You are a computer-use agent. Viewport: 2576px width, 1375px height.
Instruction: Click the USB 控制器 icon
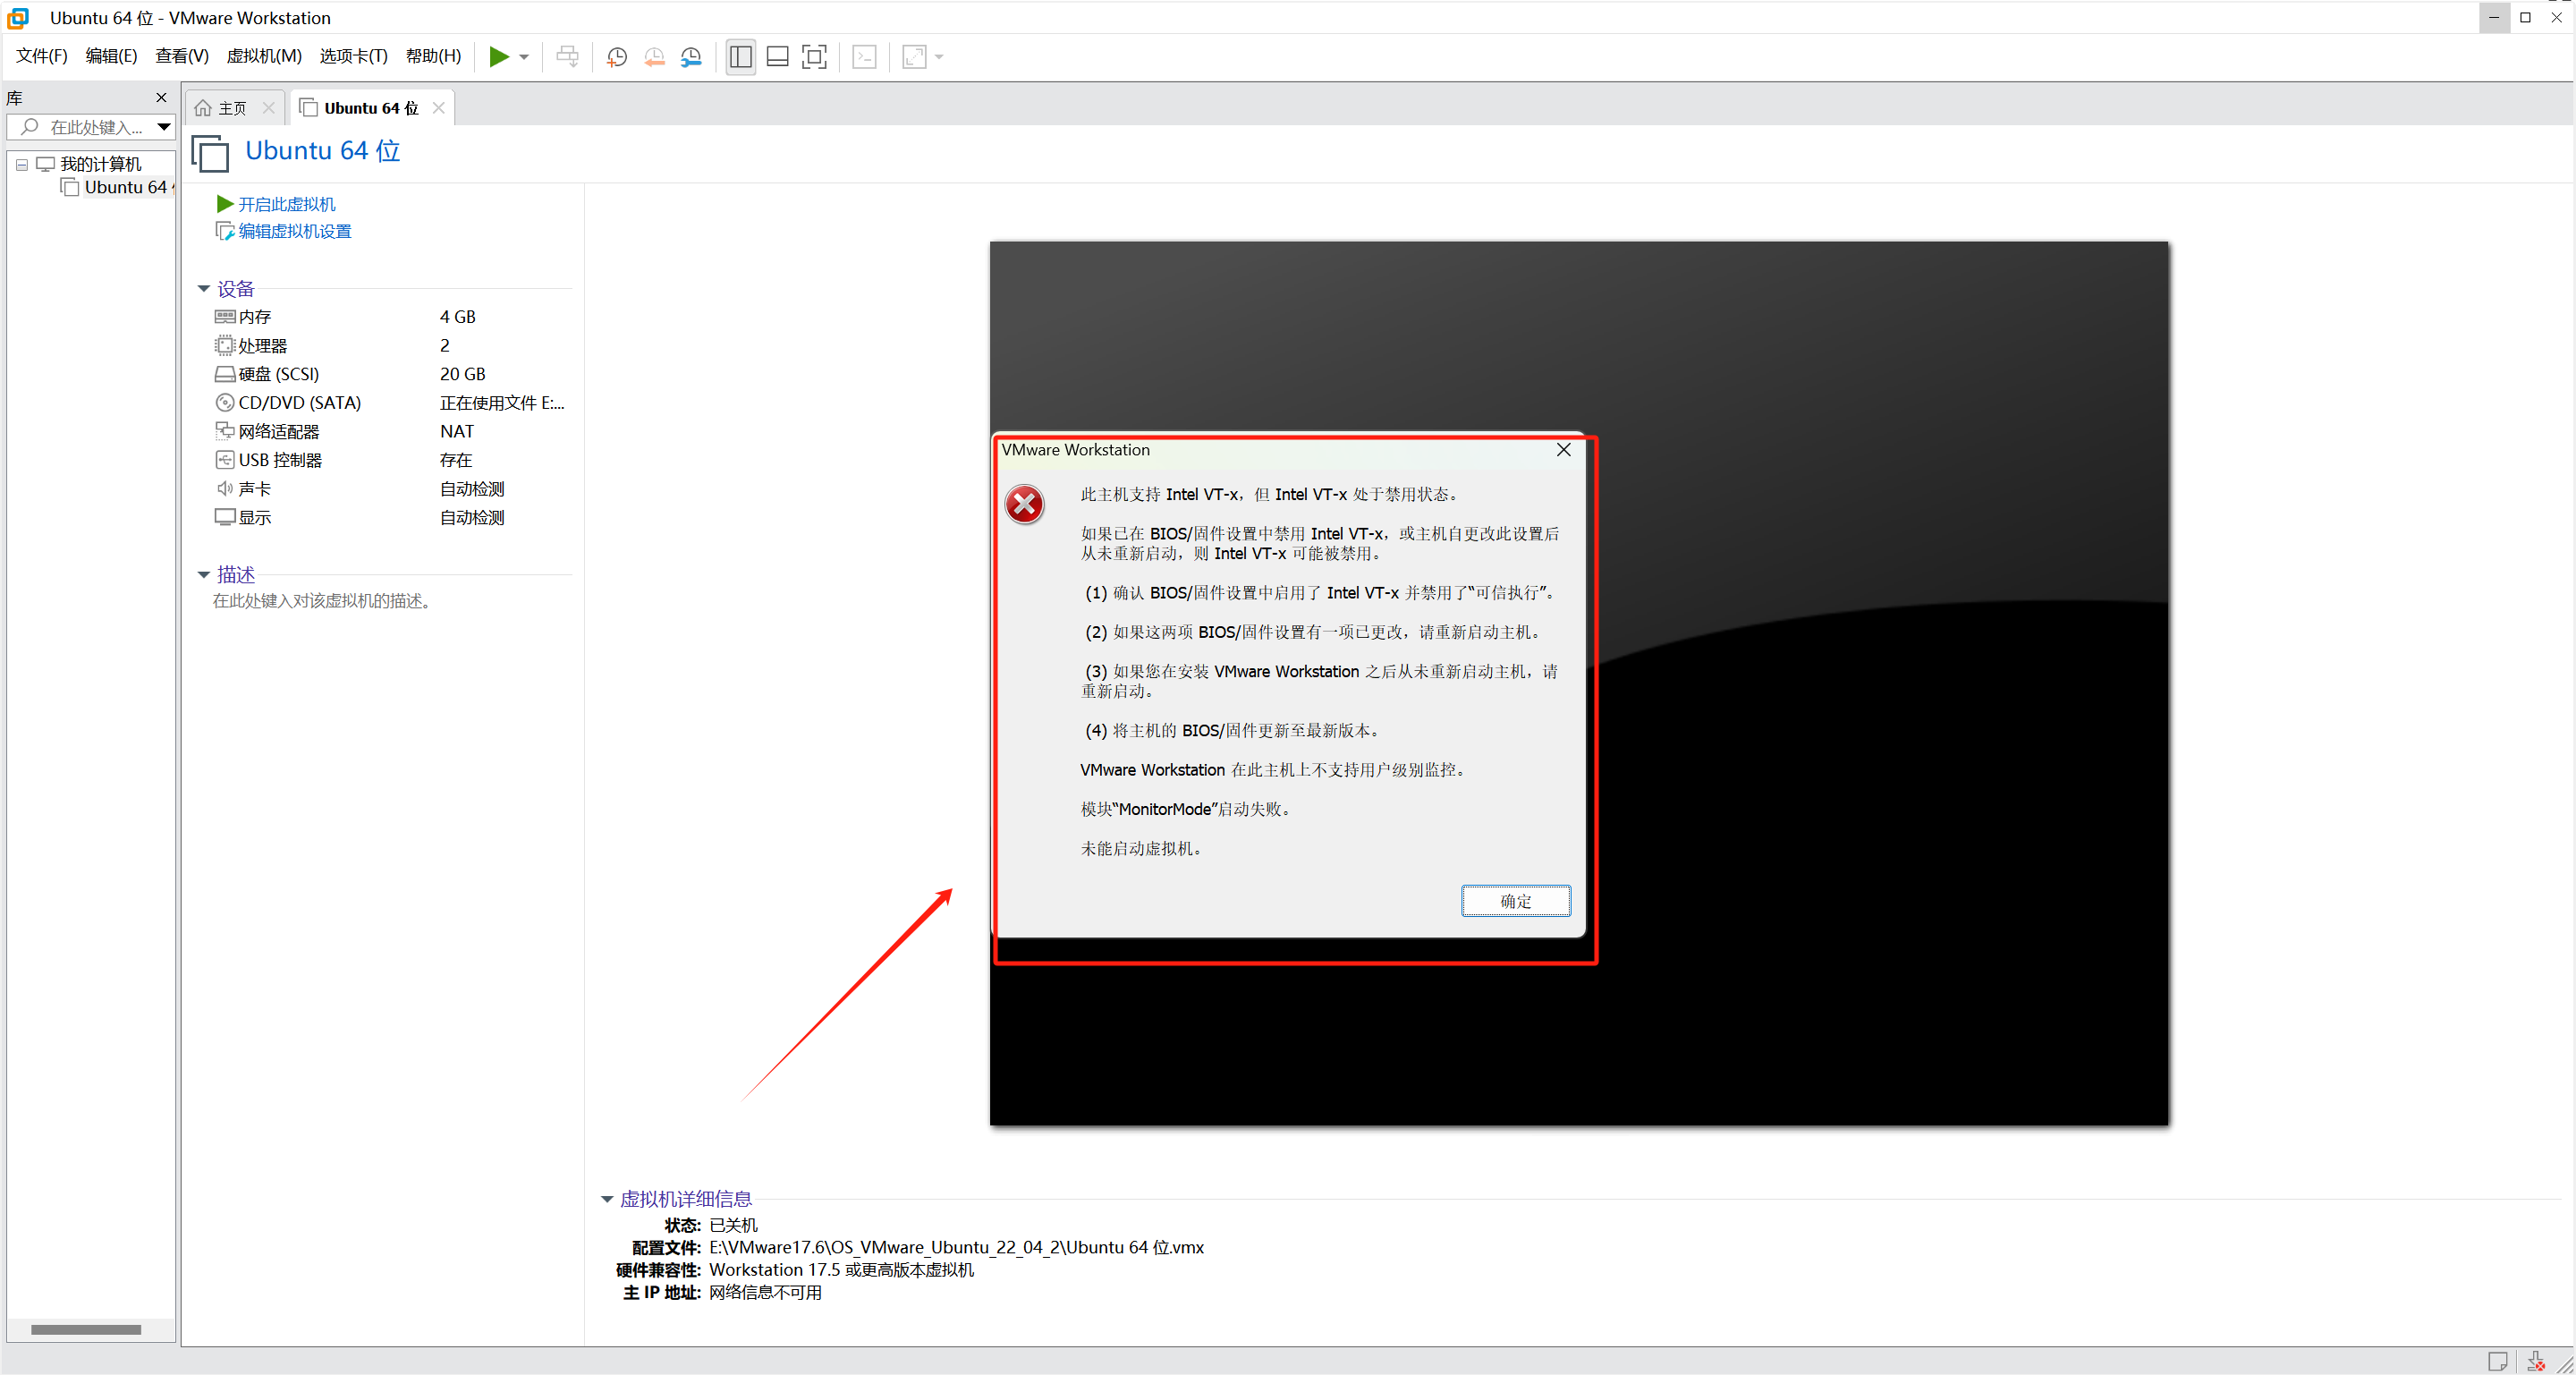click(225, 460)
